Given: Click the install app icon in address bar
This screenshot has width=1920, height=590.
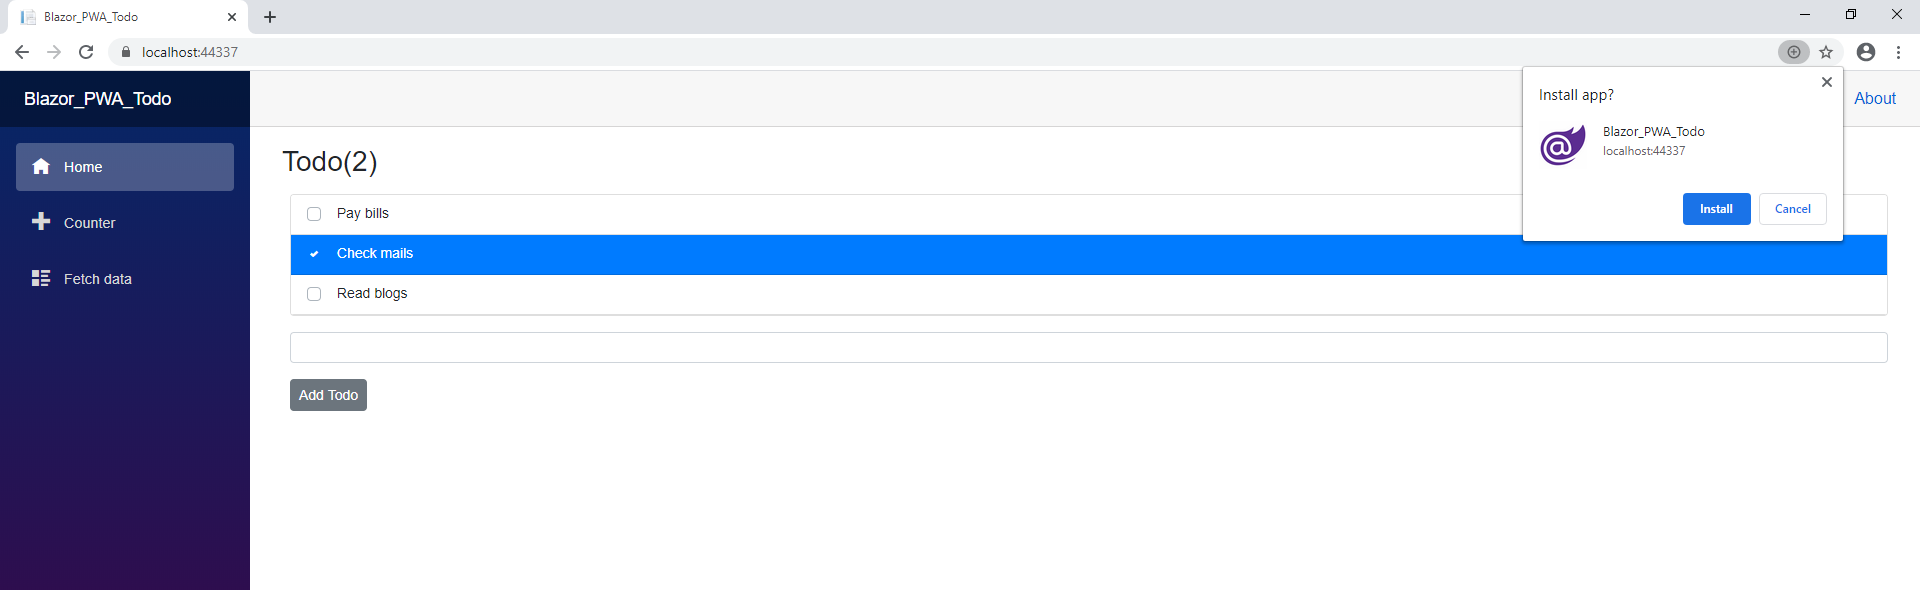Looking at the screenshot, I should pos(1793,52).
